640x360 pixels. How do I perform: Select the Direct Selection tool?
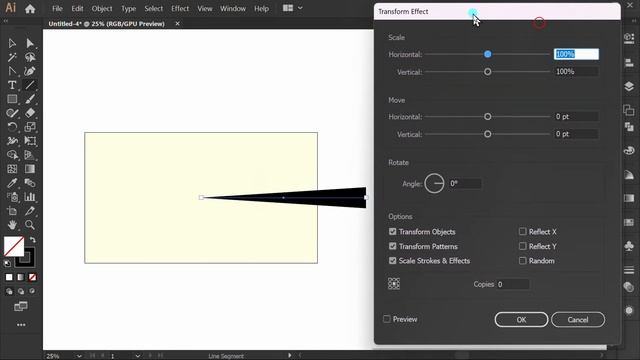(30, 43)
